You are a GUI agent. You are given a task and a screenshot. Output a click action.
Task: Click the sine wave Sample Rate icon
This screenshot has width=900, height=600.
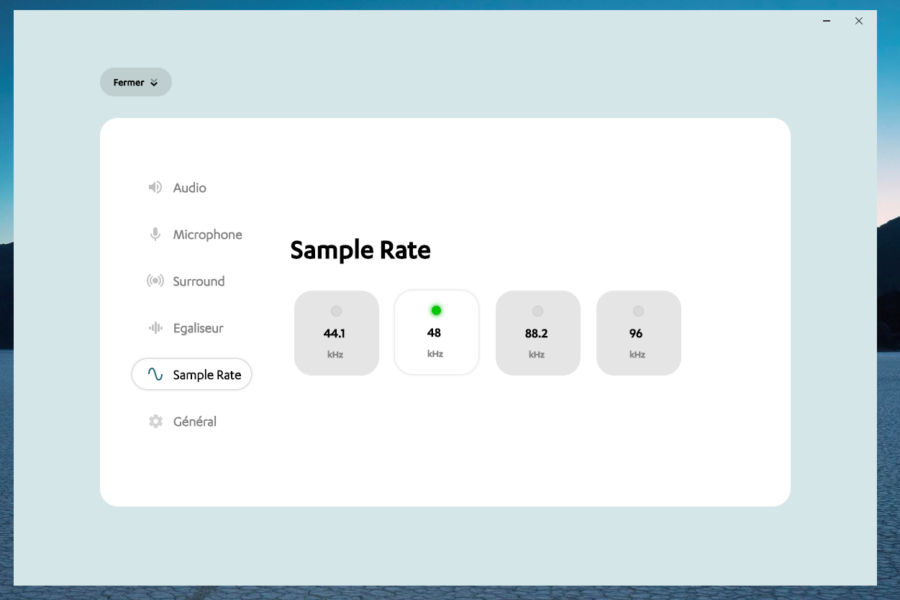tap(155, 374)
